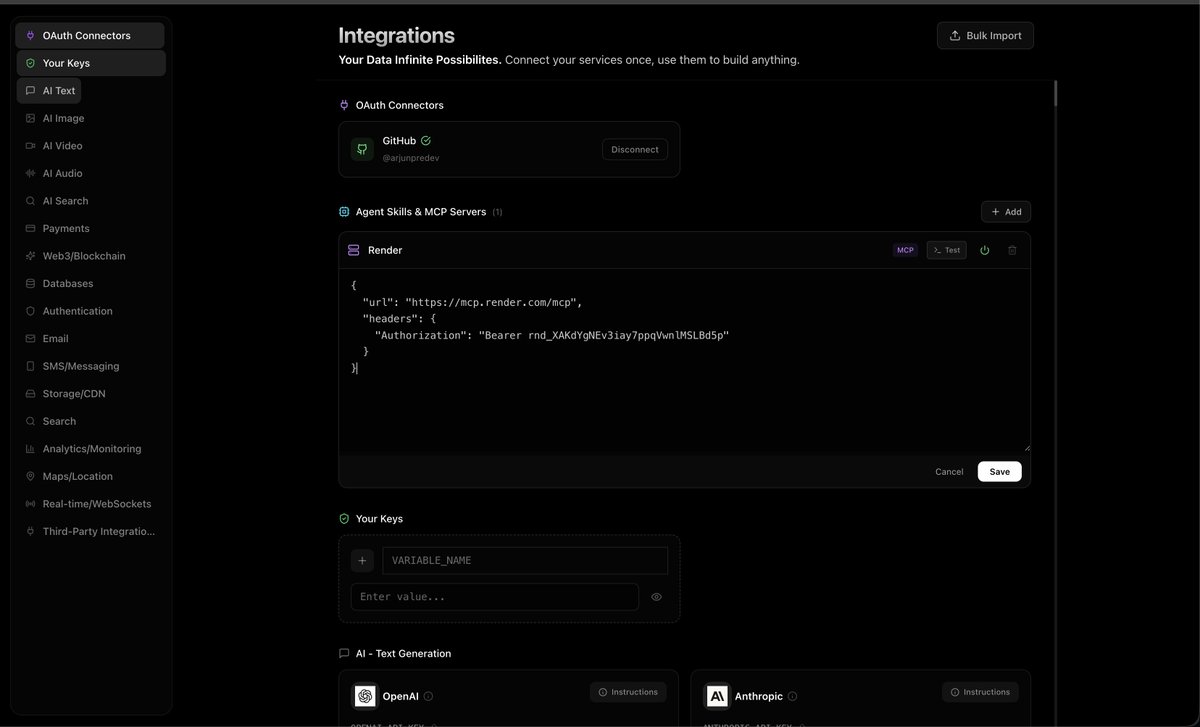The height and width of the screenshot is (727, 1200).
Task: Click the GitHub logo icon
Action: (x=362, y=149)
